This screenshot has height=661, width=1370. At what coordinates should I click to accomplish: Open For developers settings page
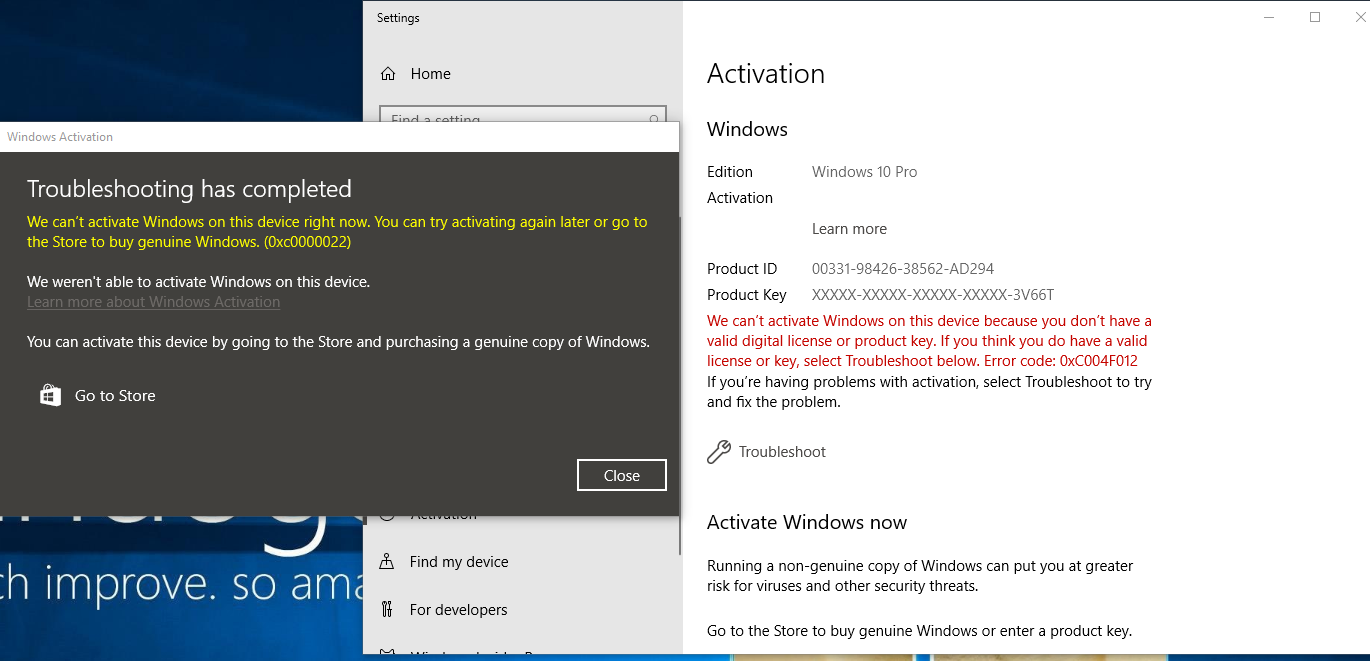coord(458,610)
